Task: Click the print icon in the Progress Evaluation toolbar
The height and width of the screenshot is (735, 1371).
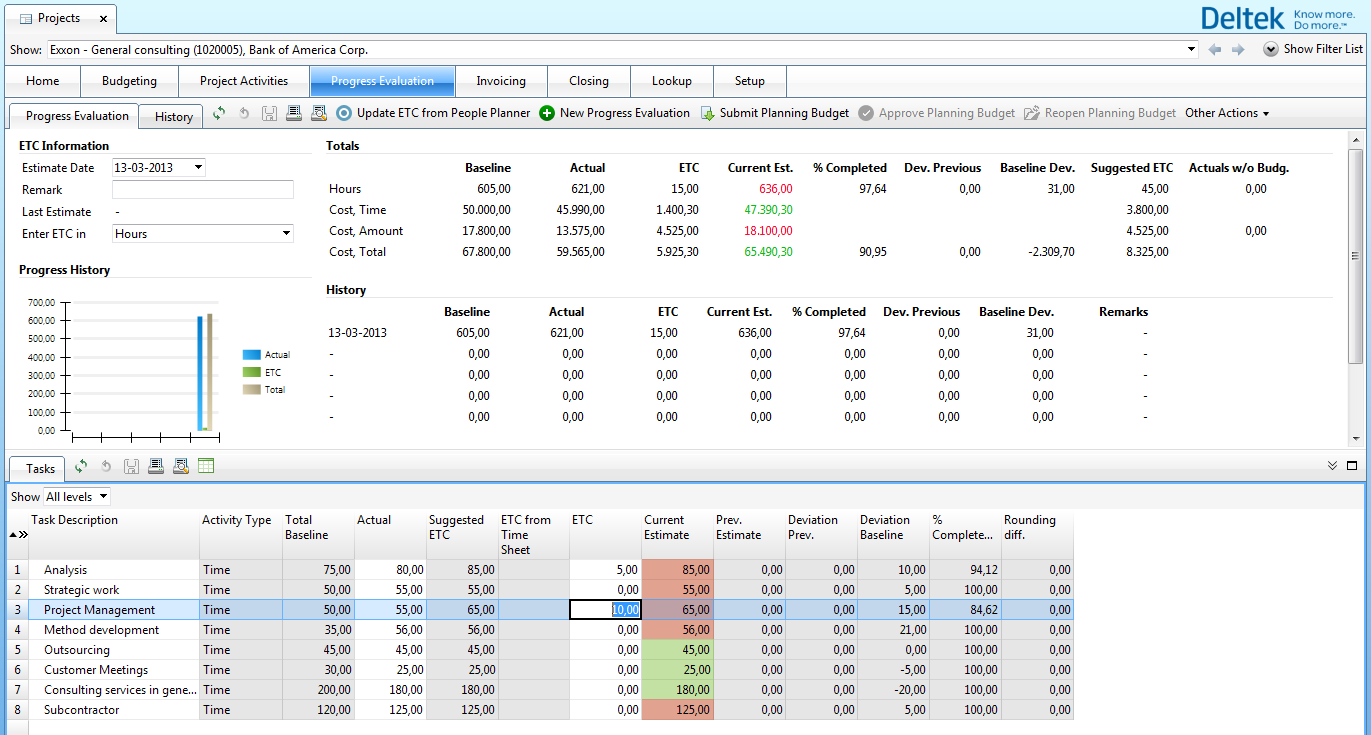Action: (x=294, y=114)
